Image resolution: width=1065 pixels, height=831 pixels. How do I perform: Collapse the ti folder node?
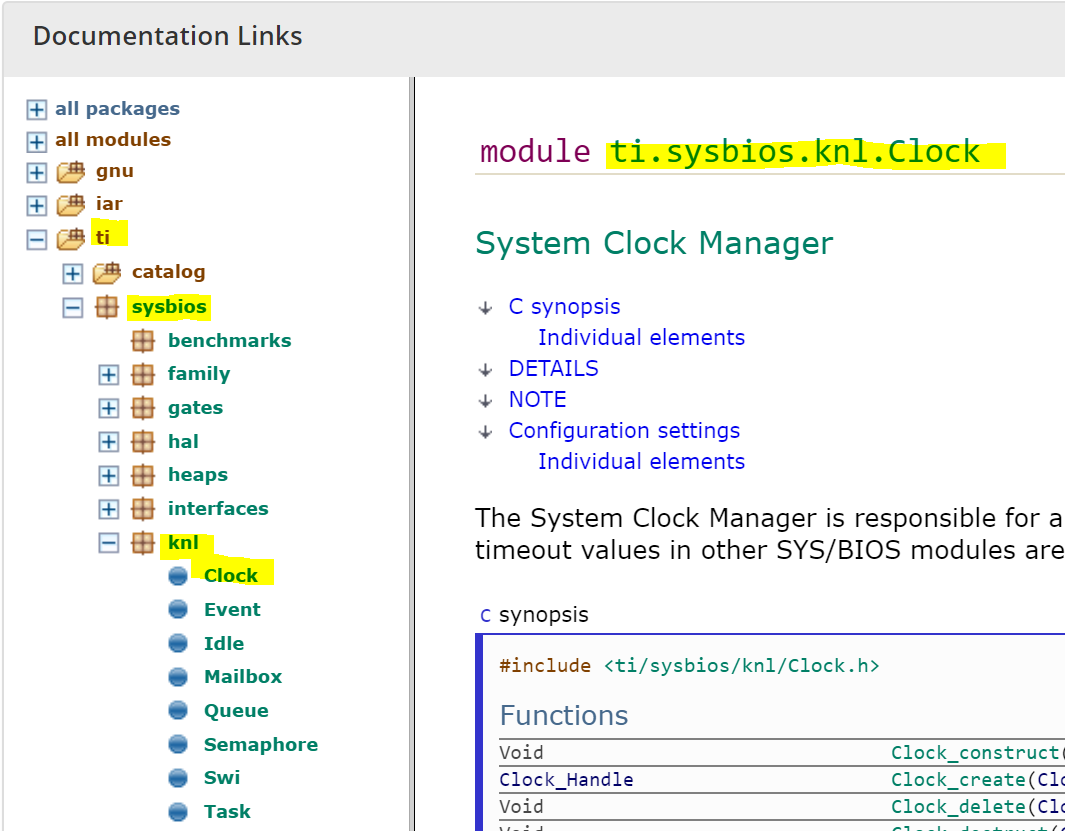37,239
